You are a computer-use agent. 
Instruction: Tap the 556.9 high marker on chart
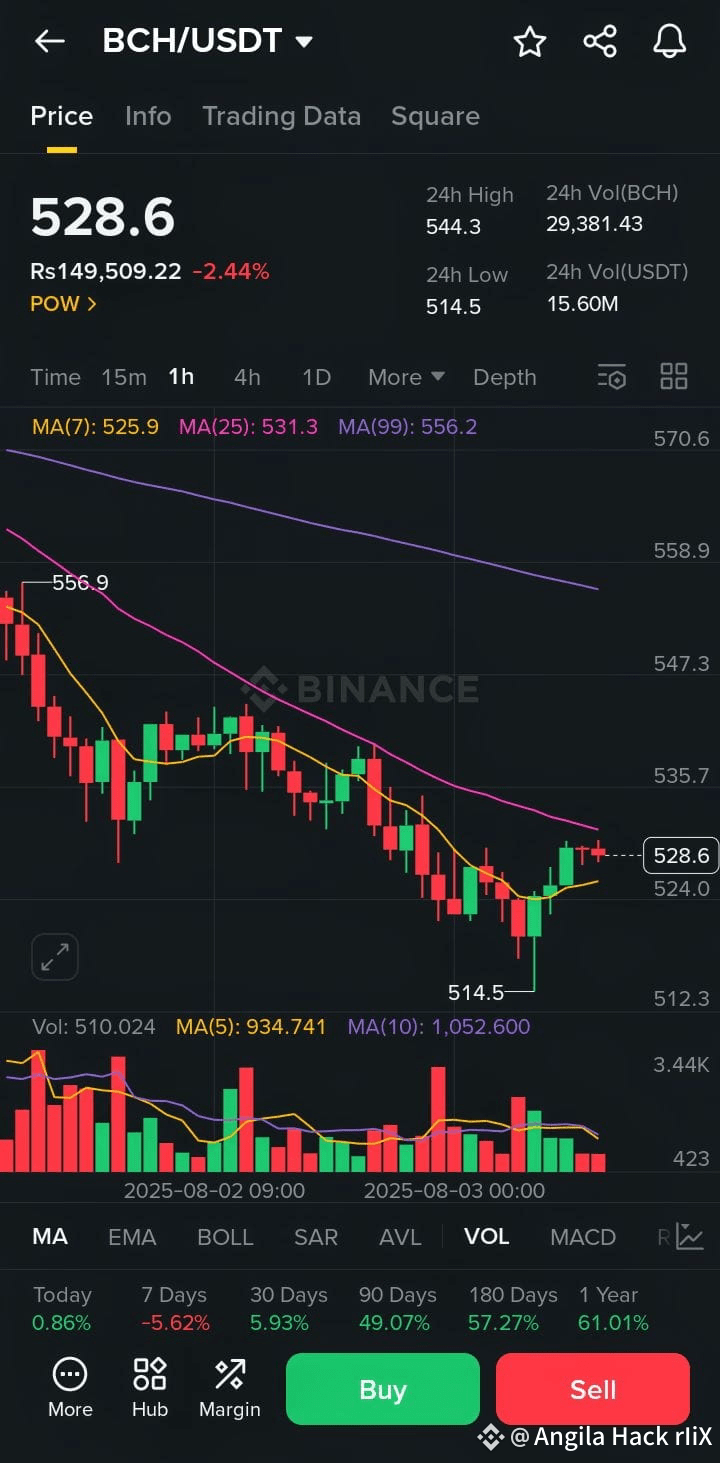[80, 582]
